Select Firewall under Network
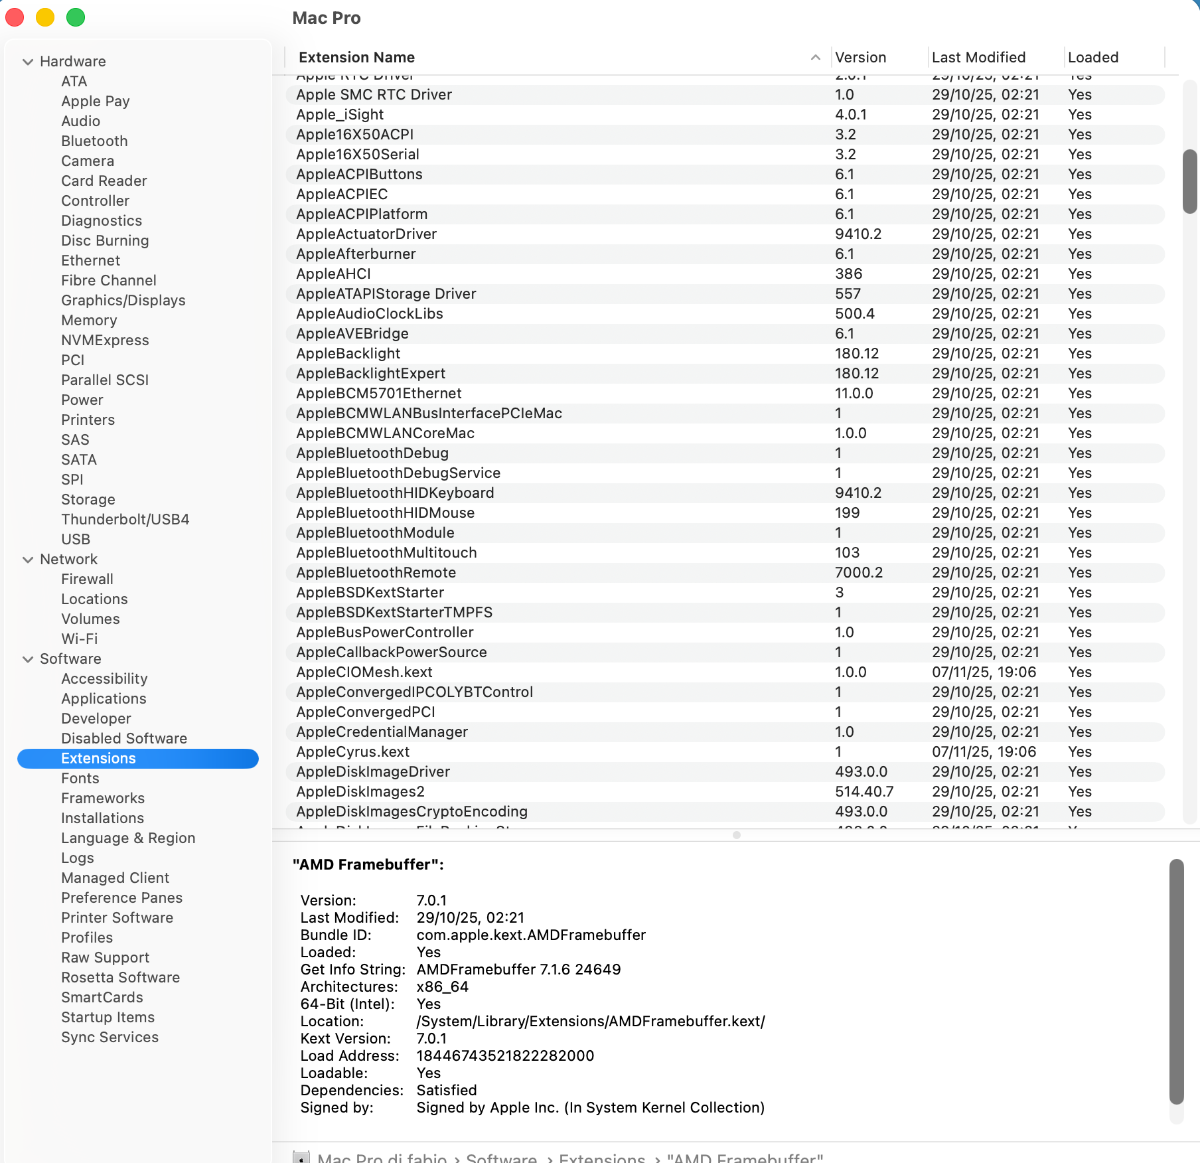This screenshot has width=1200, height=1163. (87, 579)
